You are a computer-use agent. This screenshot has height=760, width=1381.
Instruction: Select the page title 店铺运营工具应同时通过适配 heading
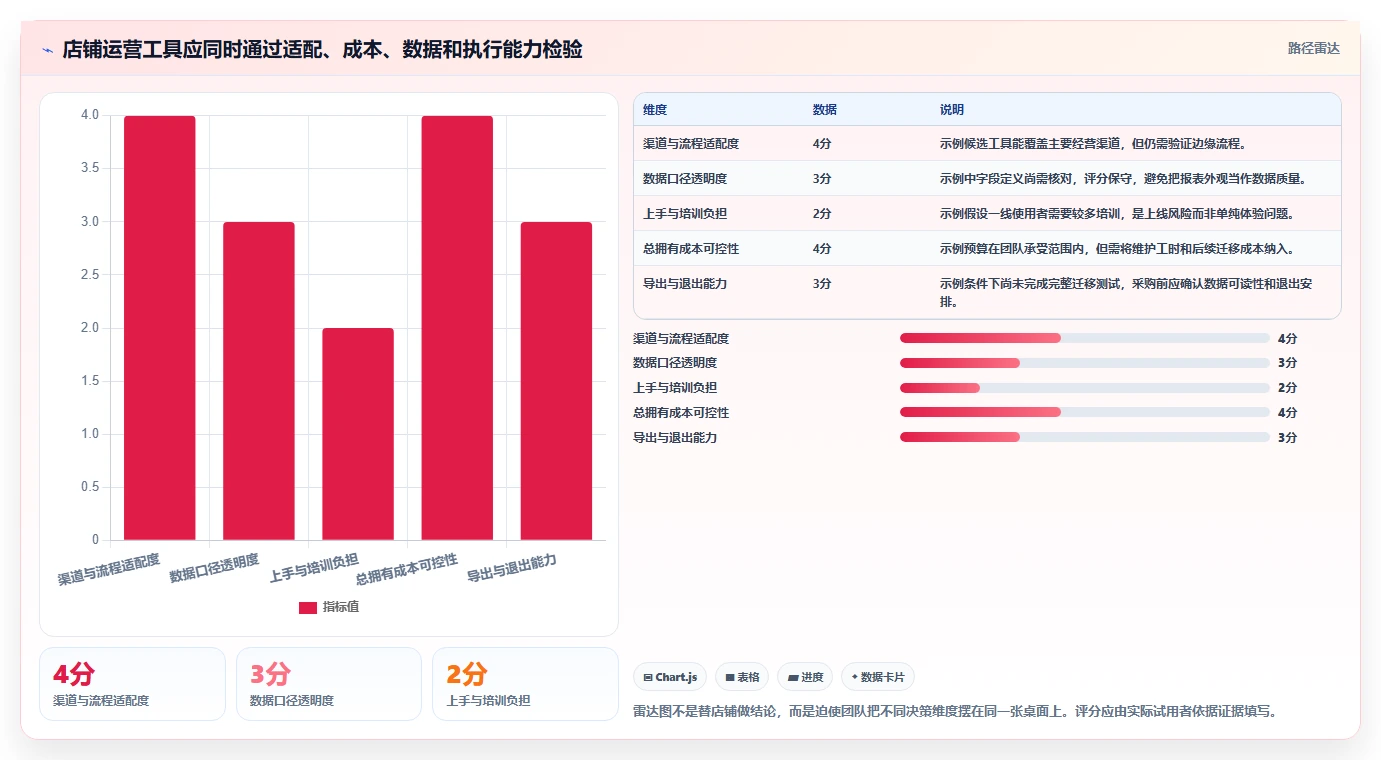pos(322,50)
